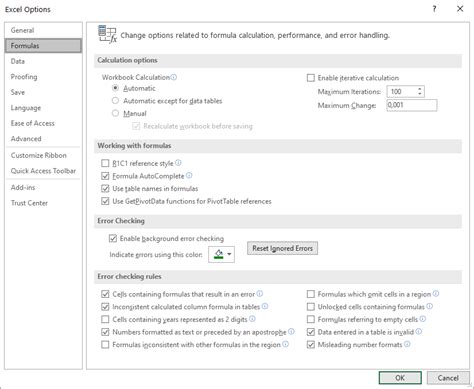Click info icon for unlocked cells containing formulas

coord(430,306)
